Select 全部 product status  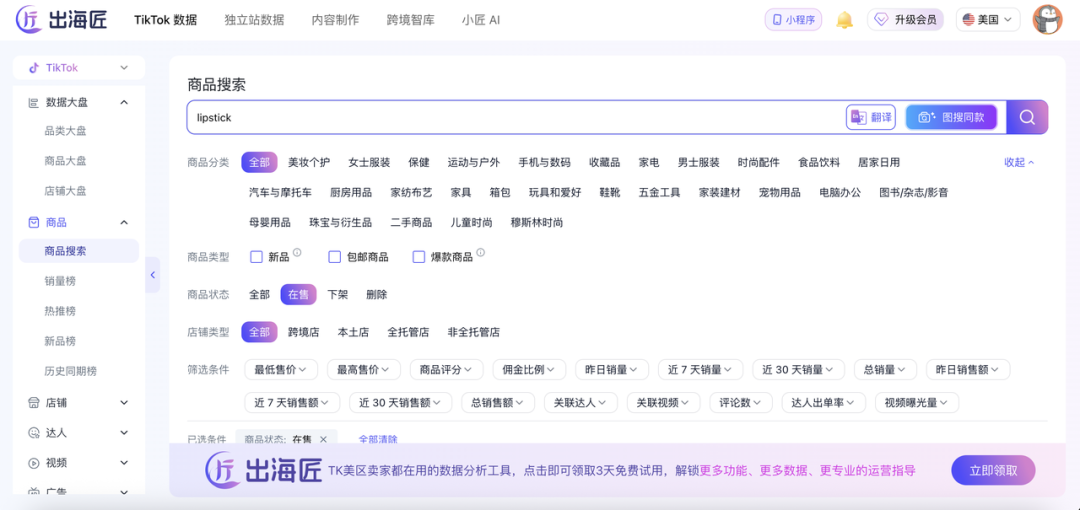[x=259, y=294]
